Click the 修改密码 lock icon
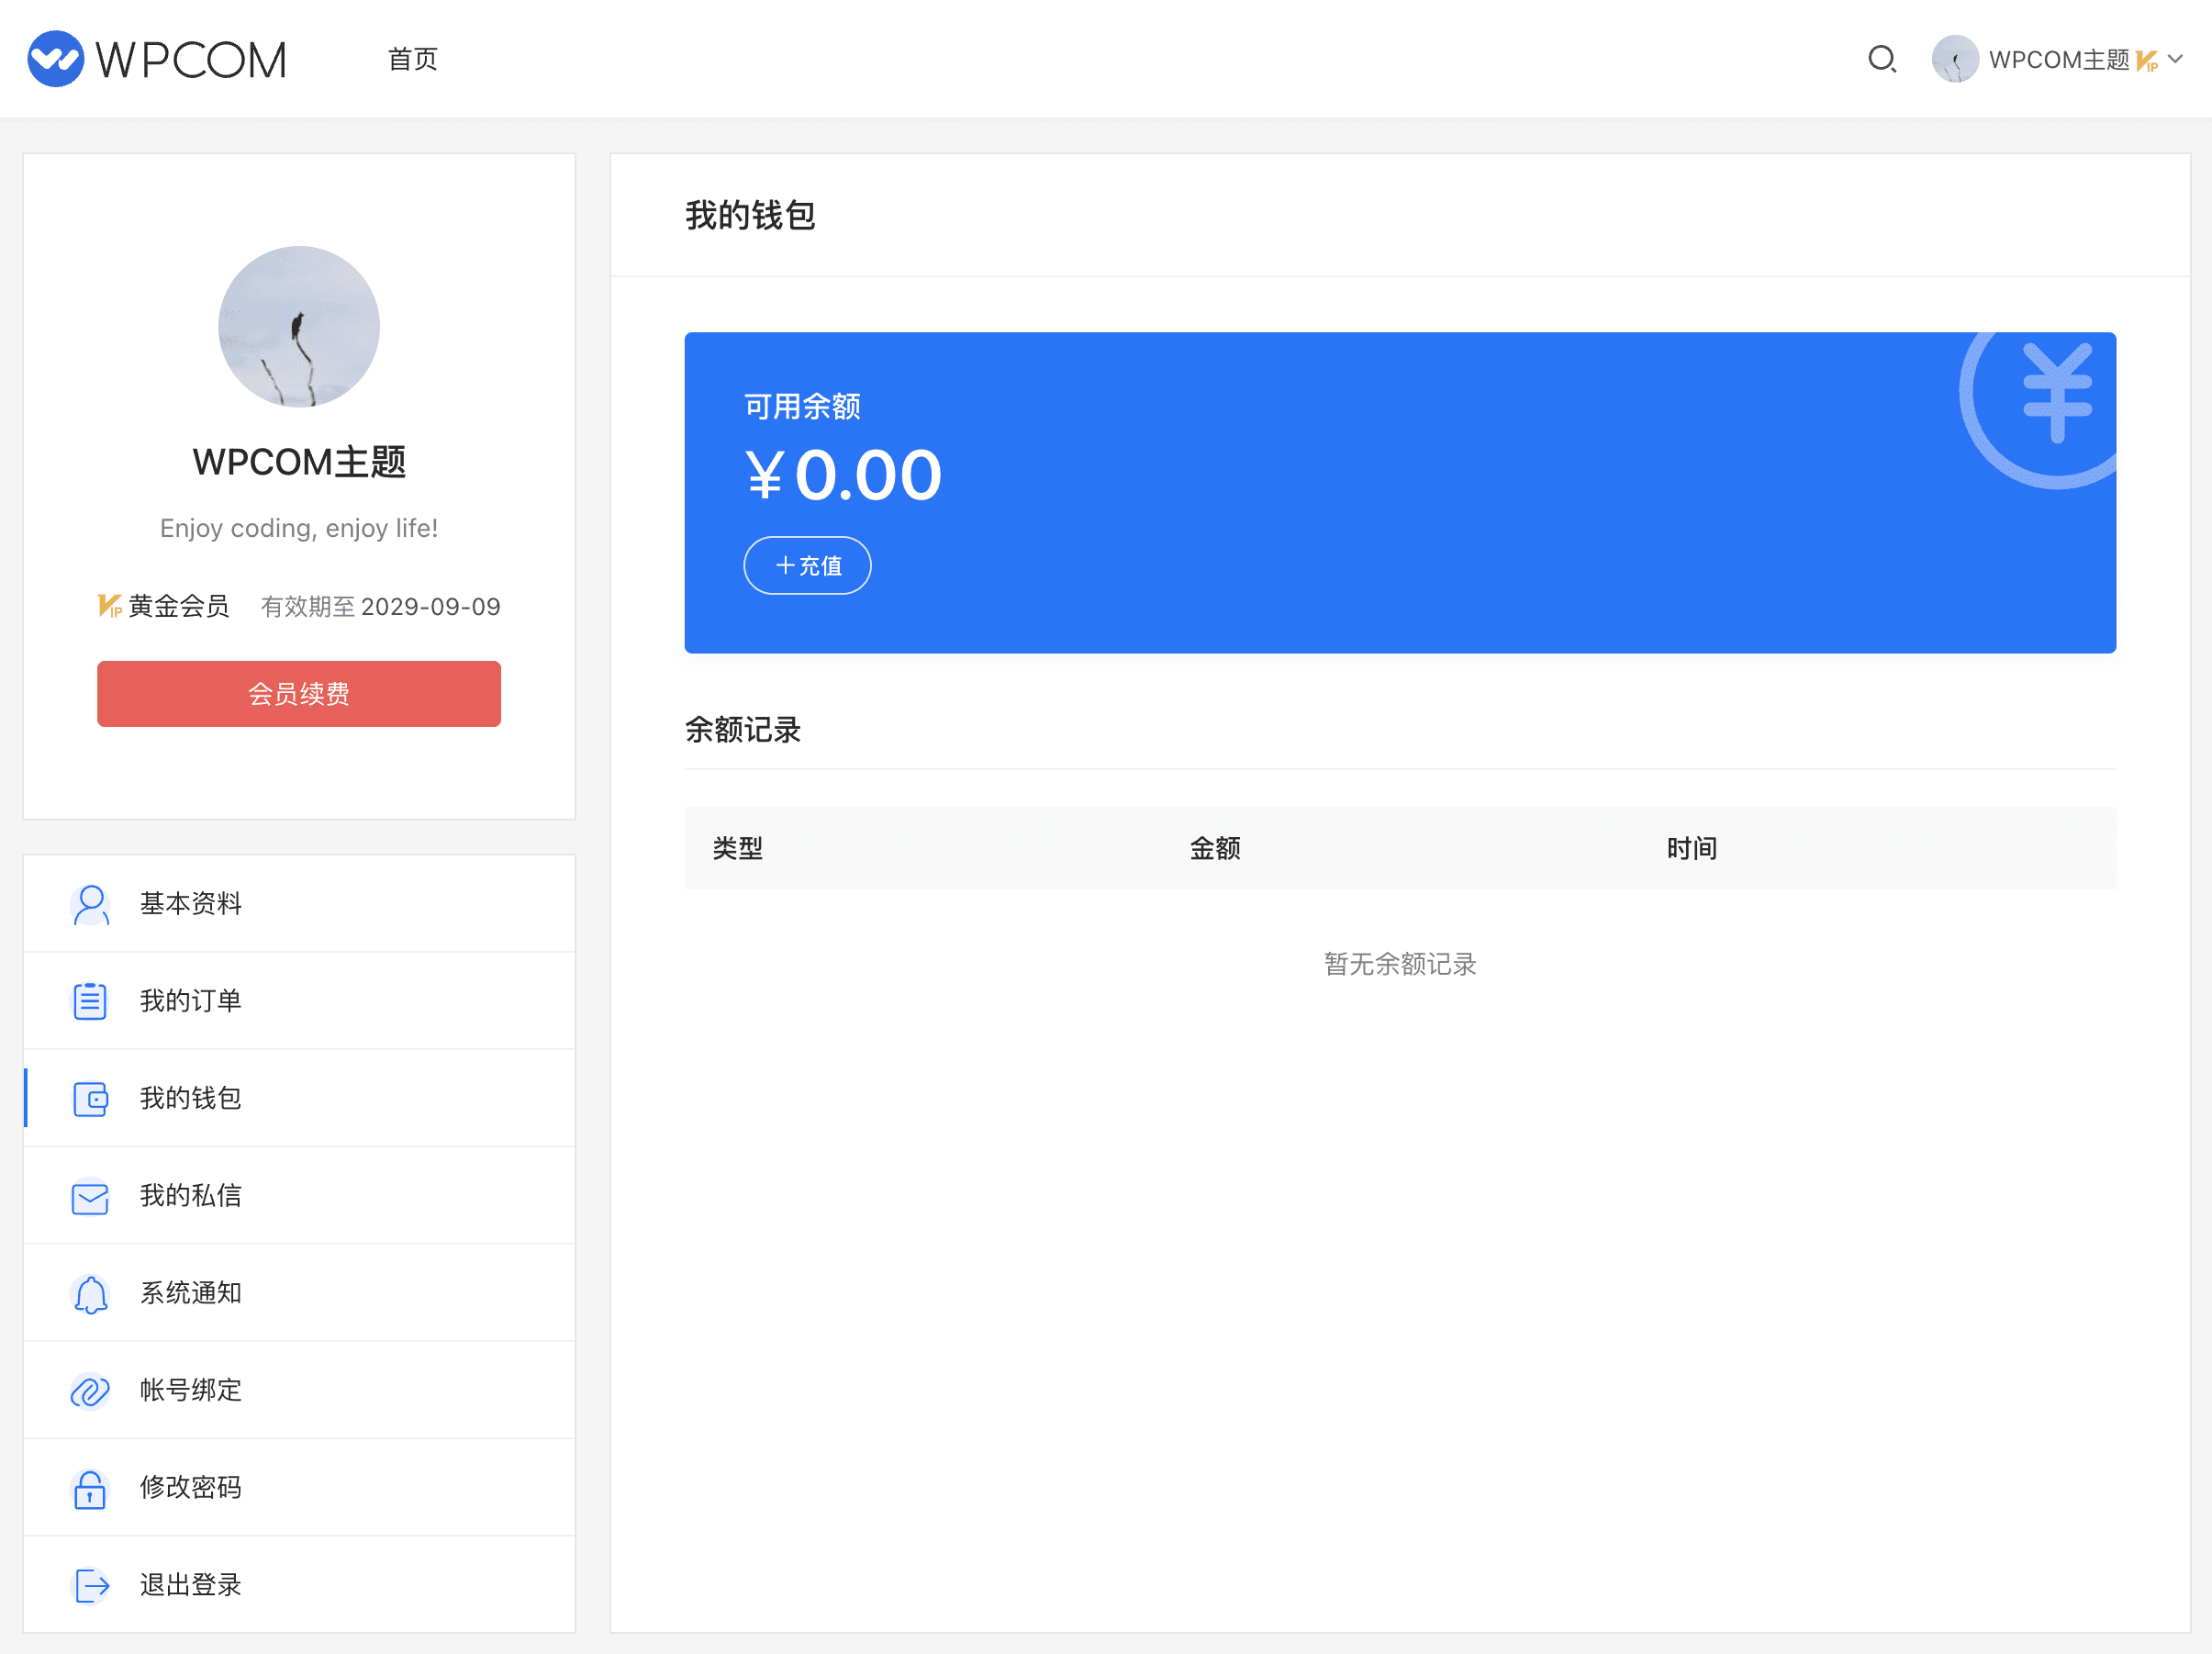Viewport: 2212px width, 1654px height. pyautogui.click(x=90, y=1488)
